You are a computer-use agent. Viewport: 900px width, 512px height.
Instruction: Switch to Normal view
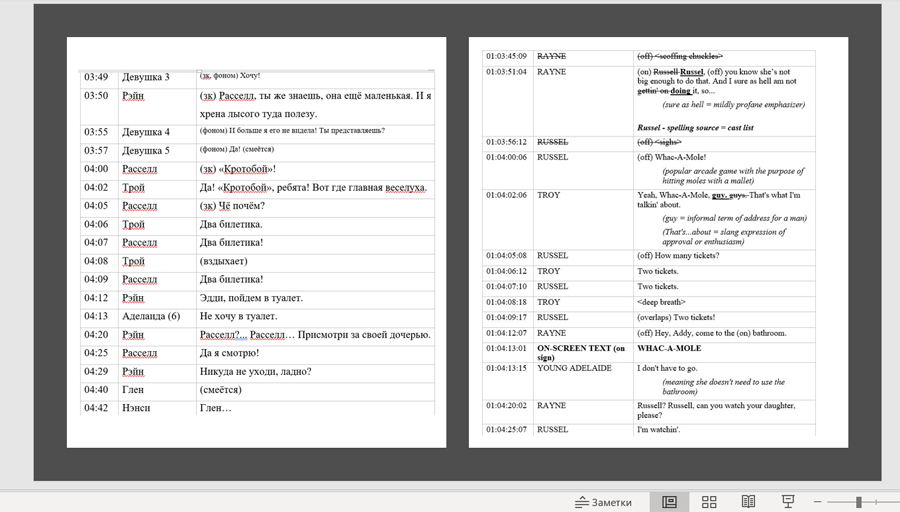tap(669, 502)
